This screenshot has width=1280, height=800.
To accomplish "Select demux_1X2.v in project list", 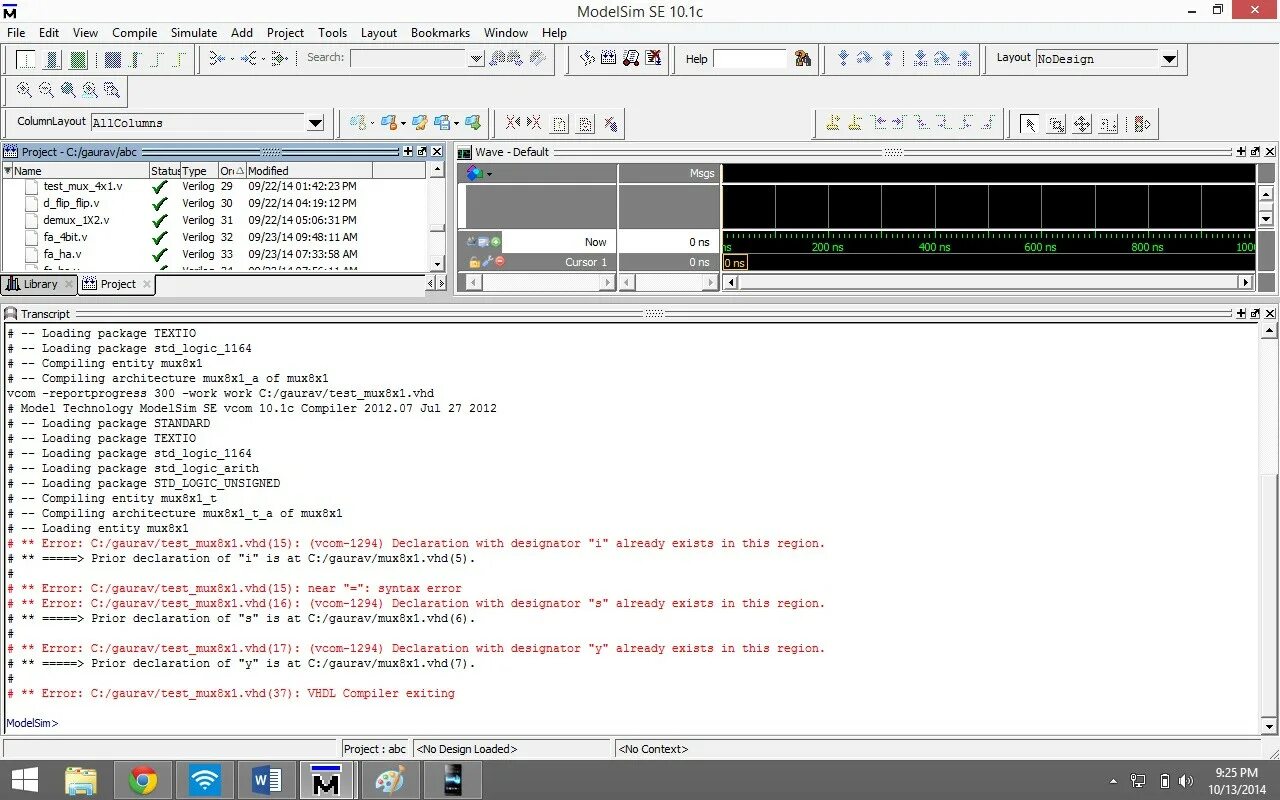I will coord(76,220).
